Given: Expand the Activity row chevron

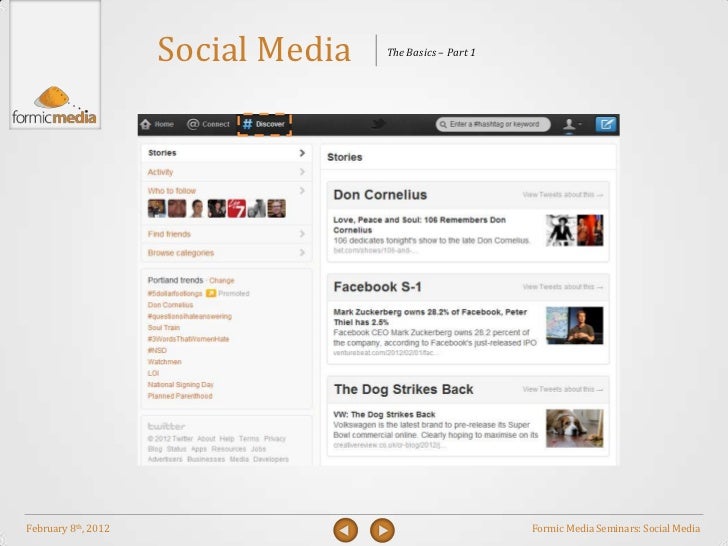Looking at the screenshot, I should point(302,172).
